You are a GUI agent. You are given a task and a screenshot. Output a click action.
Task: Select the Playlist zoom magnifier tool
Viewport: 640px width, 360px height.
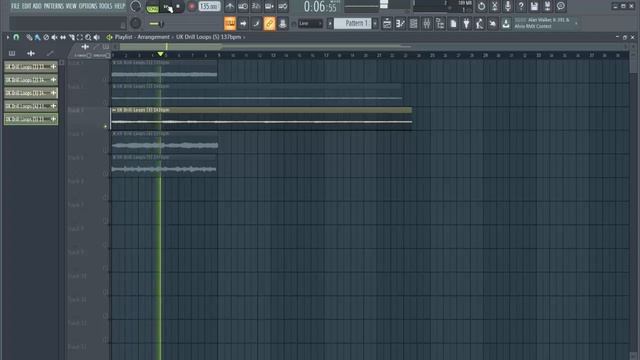tap(88, 37)
